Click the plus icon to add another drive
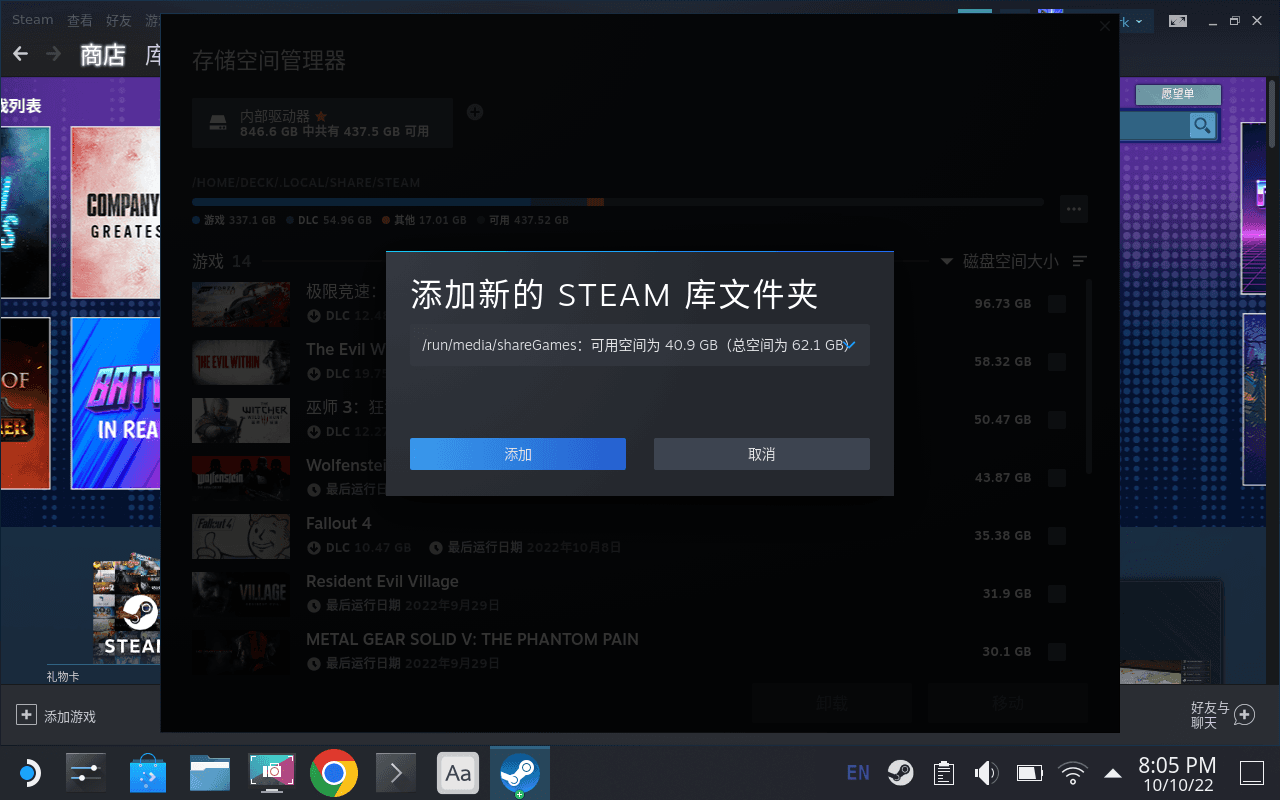Image resolution: width=1280 pixels, height=800 pixels. tap(475, 111)
